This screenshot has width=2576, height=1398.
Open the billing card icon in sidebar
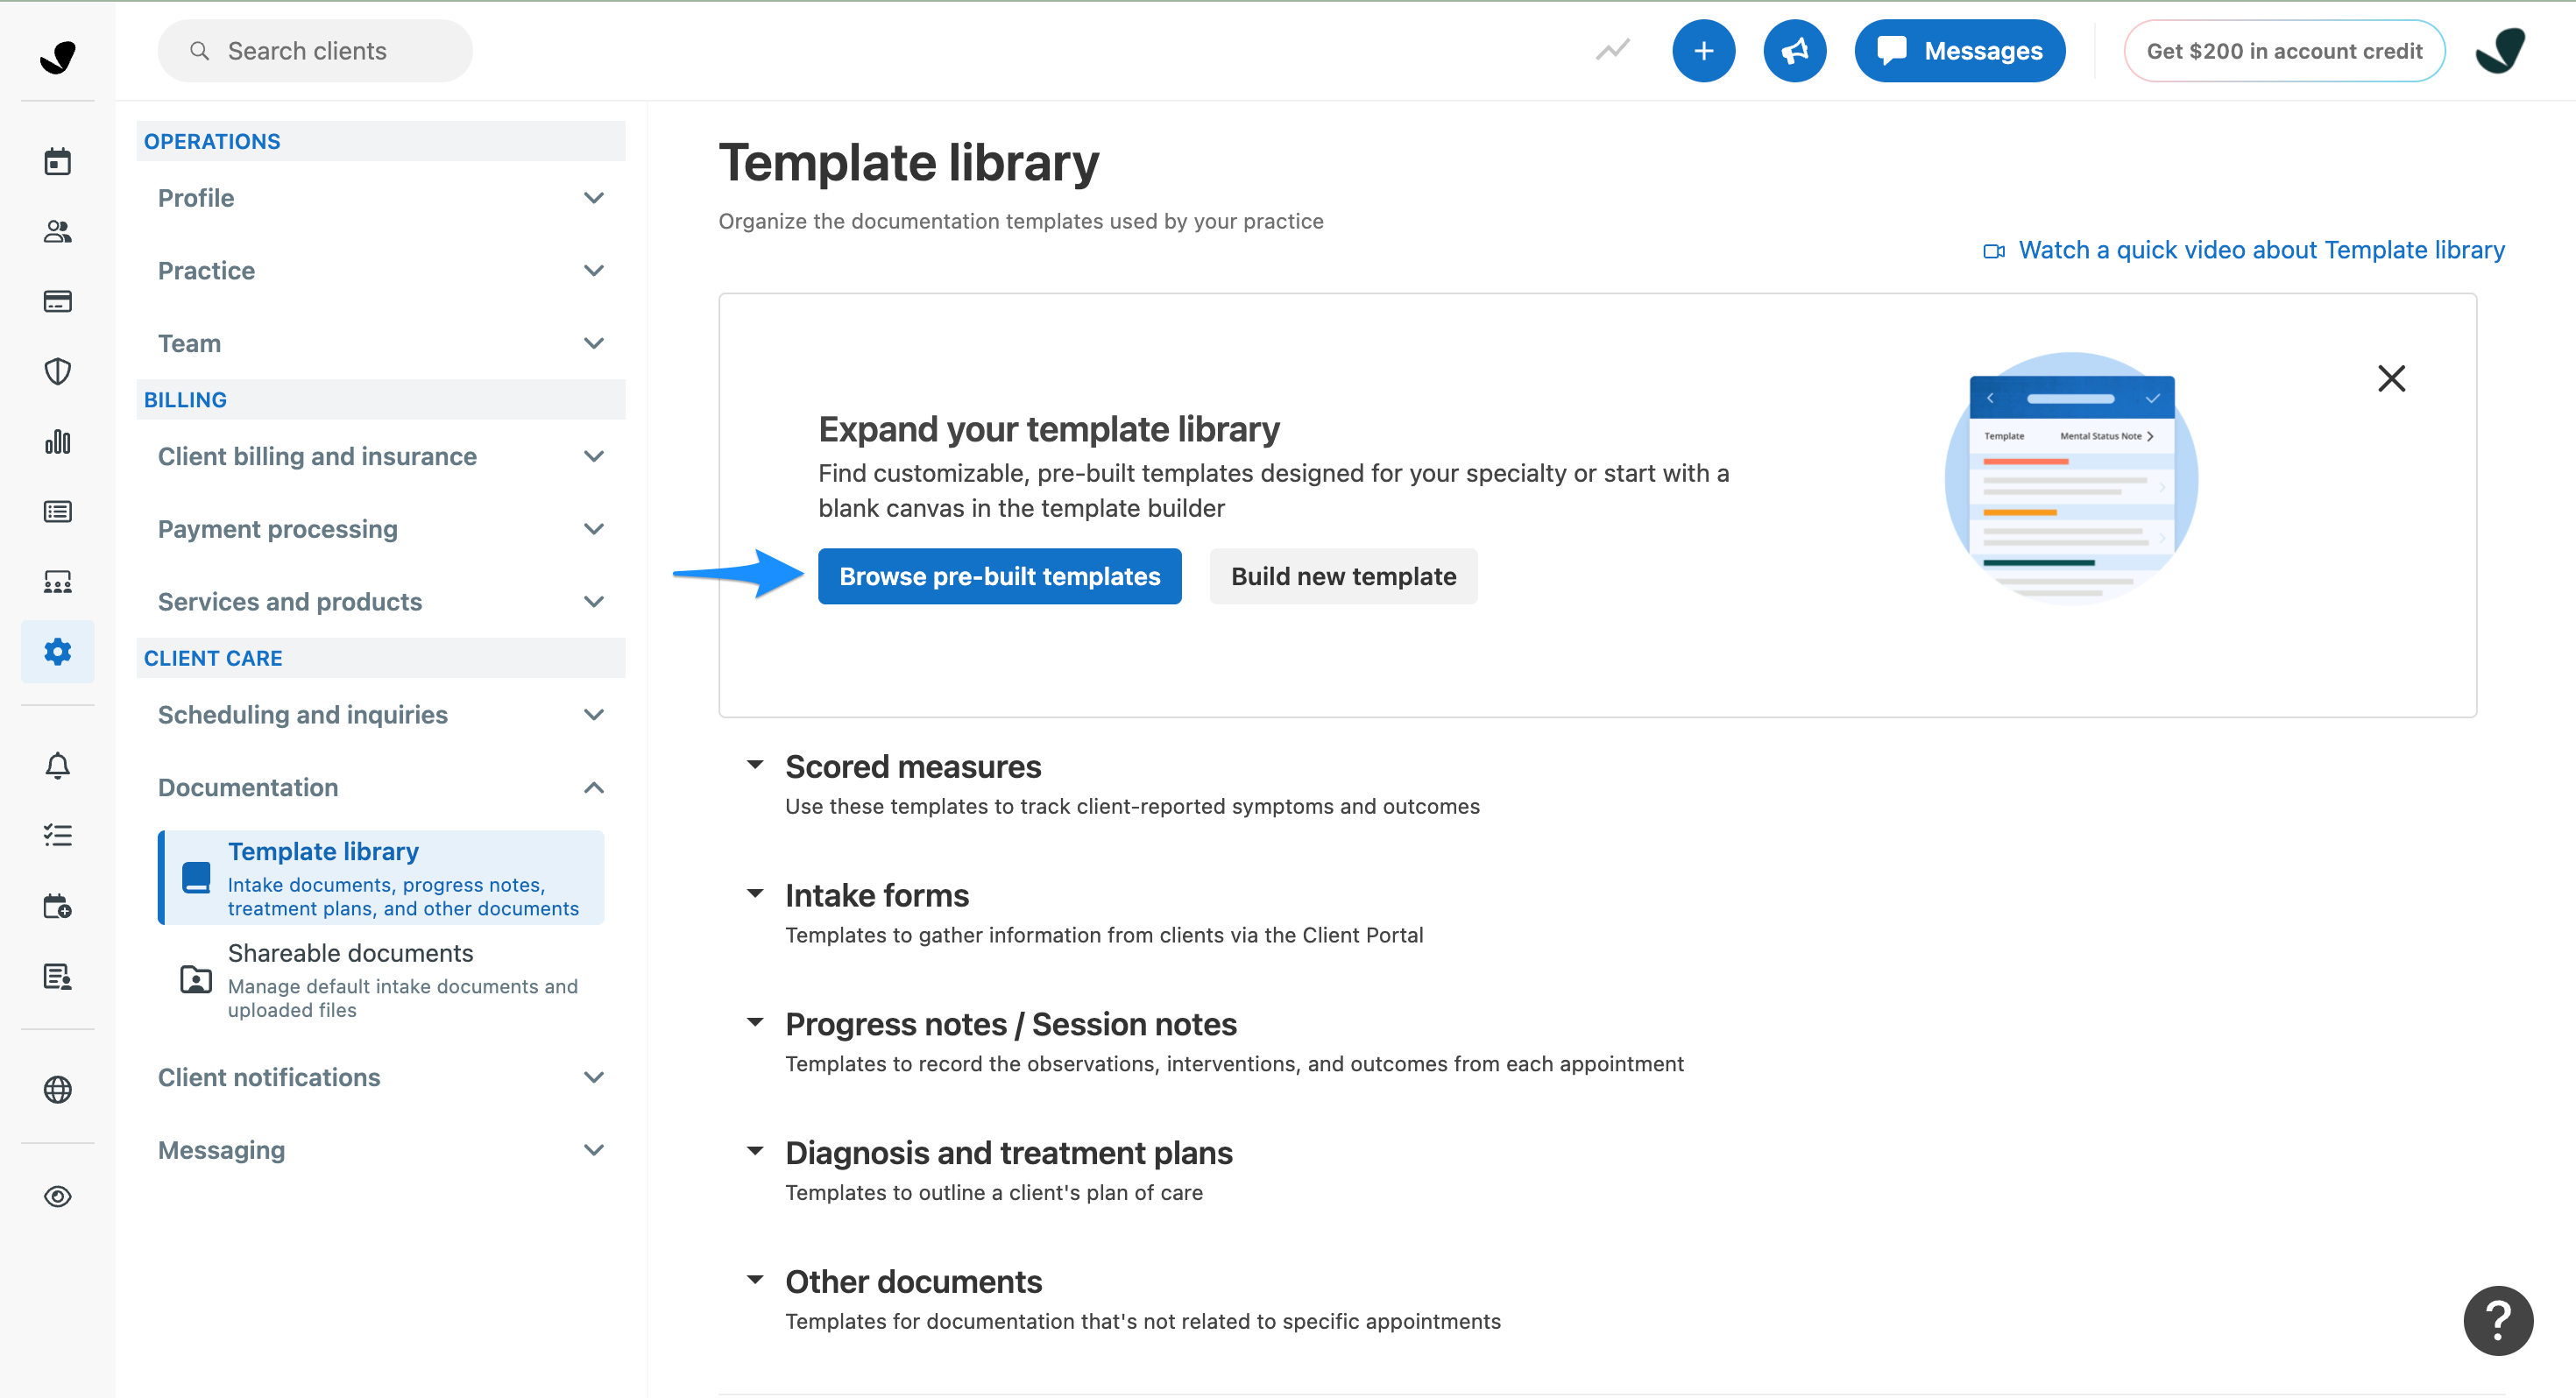[x=58, y=301]
